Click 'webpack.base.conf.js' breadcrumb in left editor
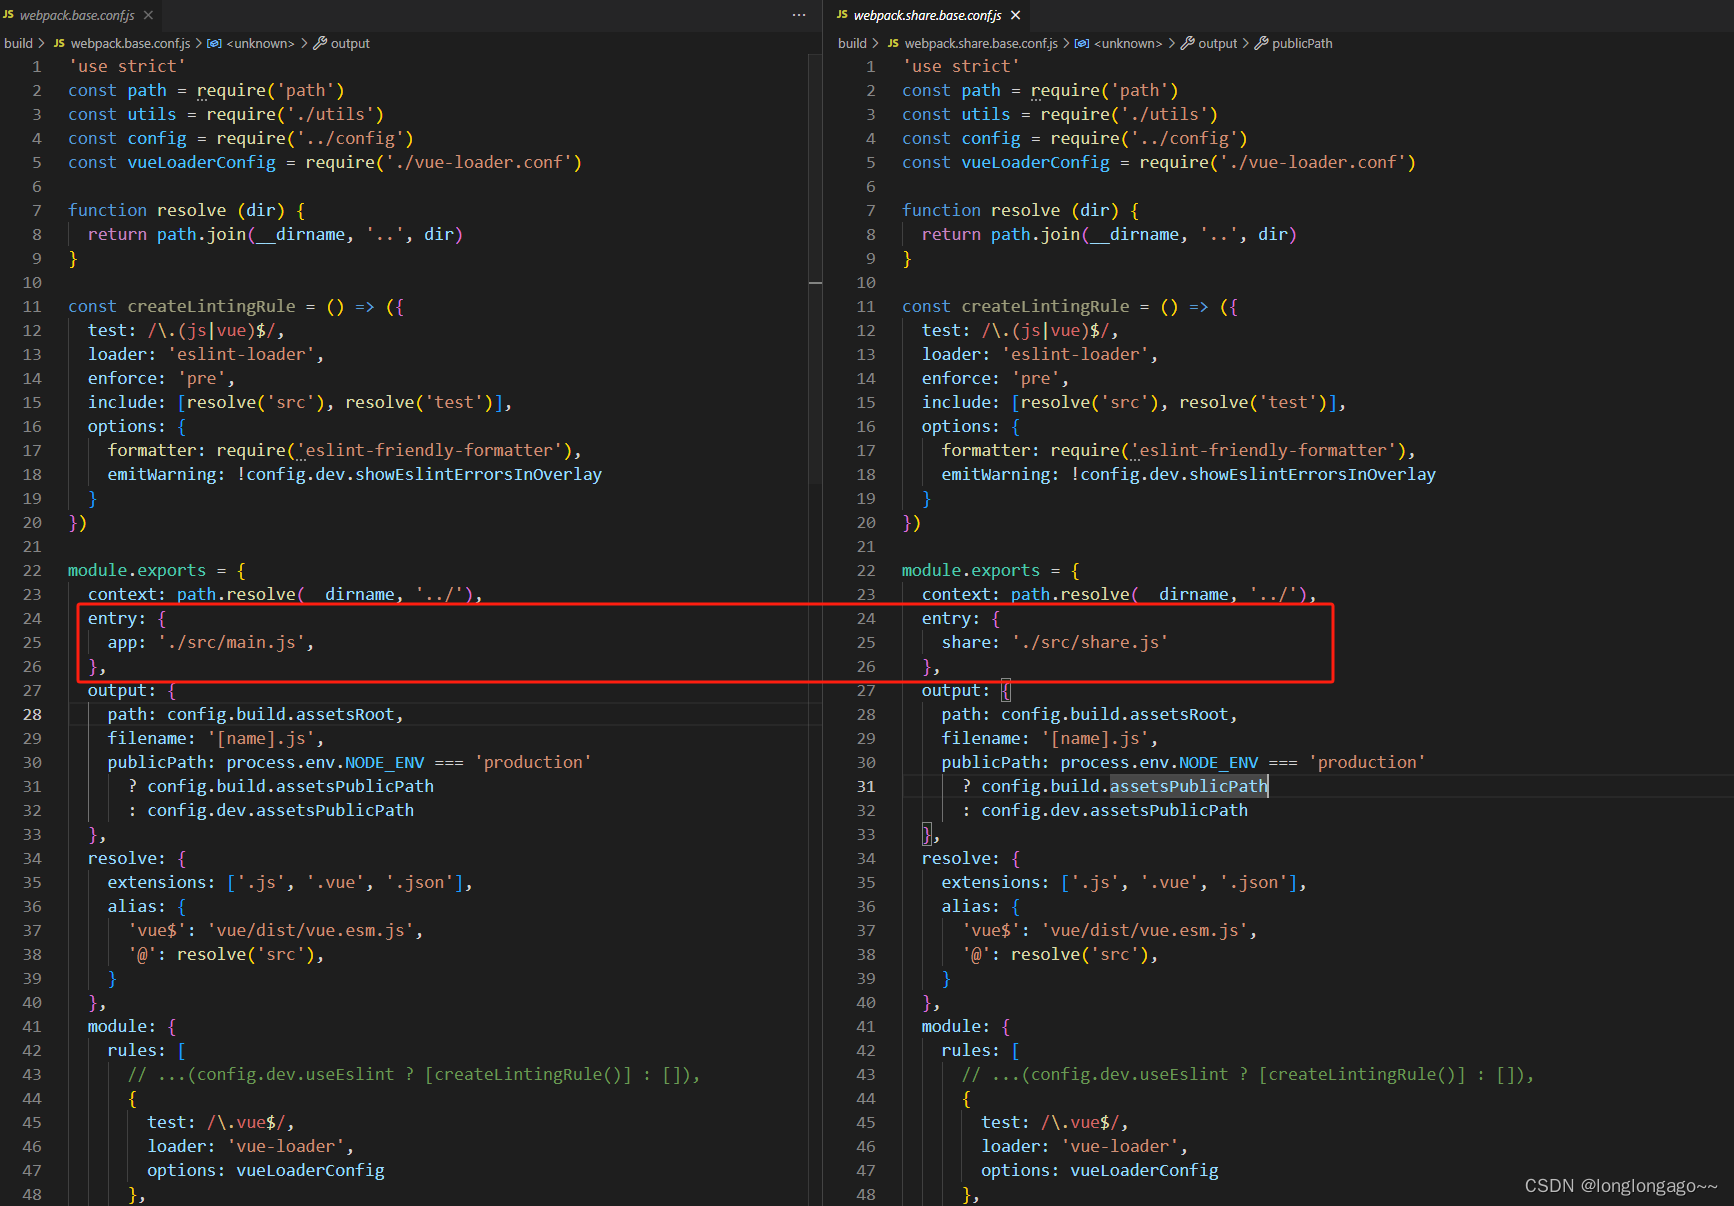Image resolution: width=1734 pixels, height=1206 pixels. coord(130,43)
